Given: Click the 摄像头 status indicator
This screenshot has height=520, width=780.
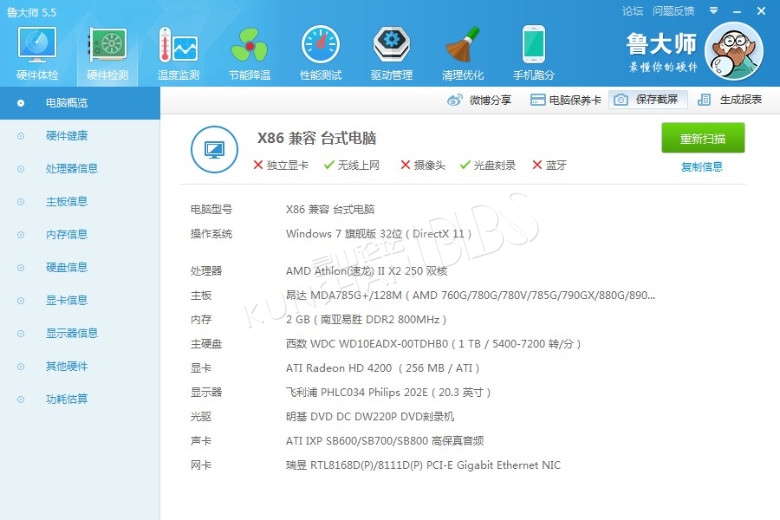Looking at the screenshot, I should [423, 165].
